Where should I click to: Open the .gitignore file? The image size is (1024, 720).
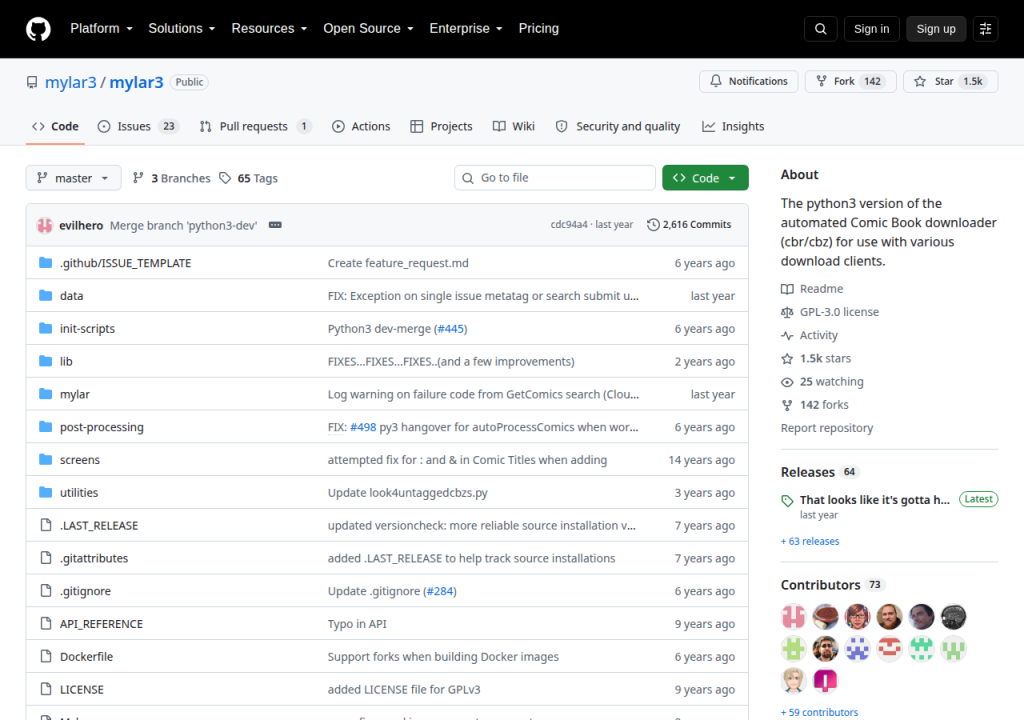85,591
